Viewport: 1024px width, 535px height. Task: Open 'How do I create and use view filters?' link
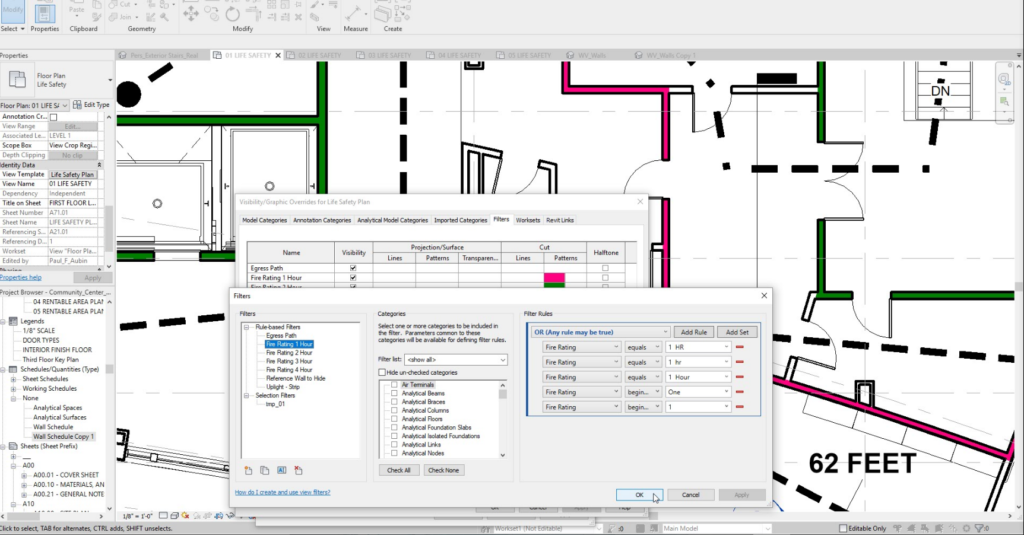[283, 493]
